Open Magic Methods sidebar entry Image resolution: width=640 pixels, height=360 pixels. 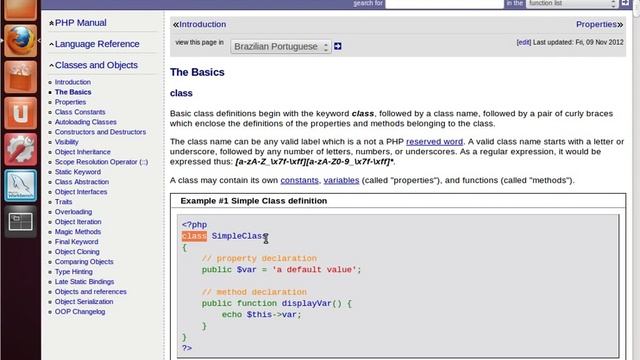pyautogui.click(x=78, y=232)
